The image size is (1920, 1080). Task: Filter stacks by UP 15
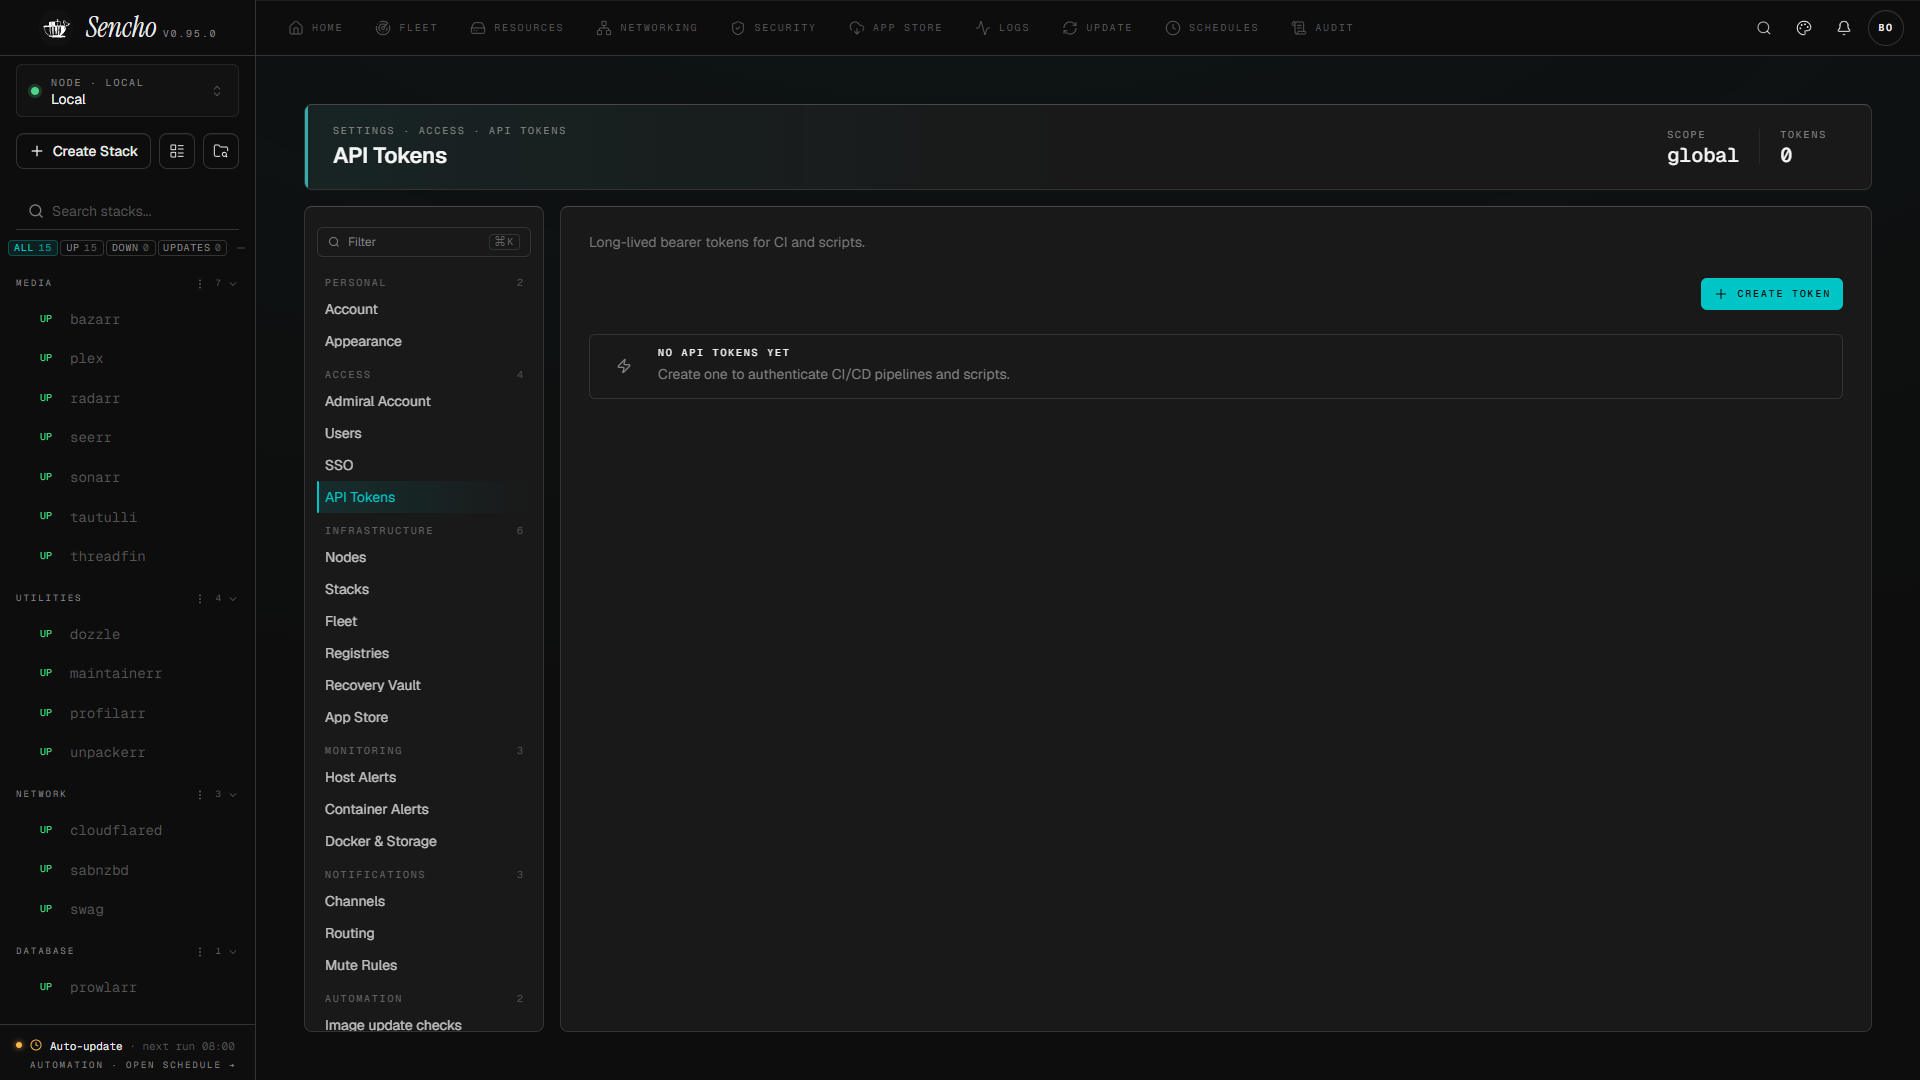82,248
